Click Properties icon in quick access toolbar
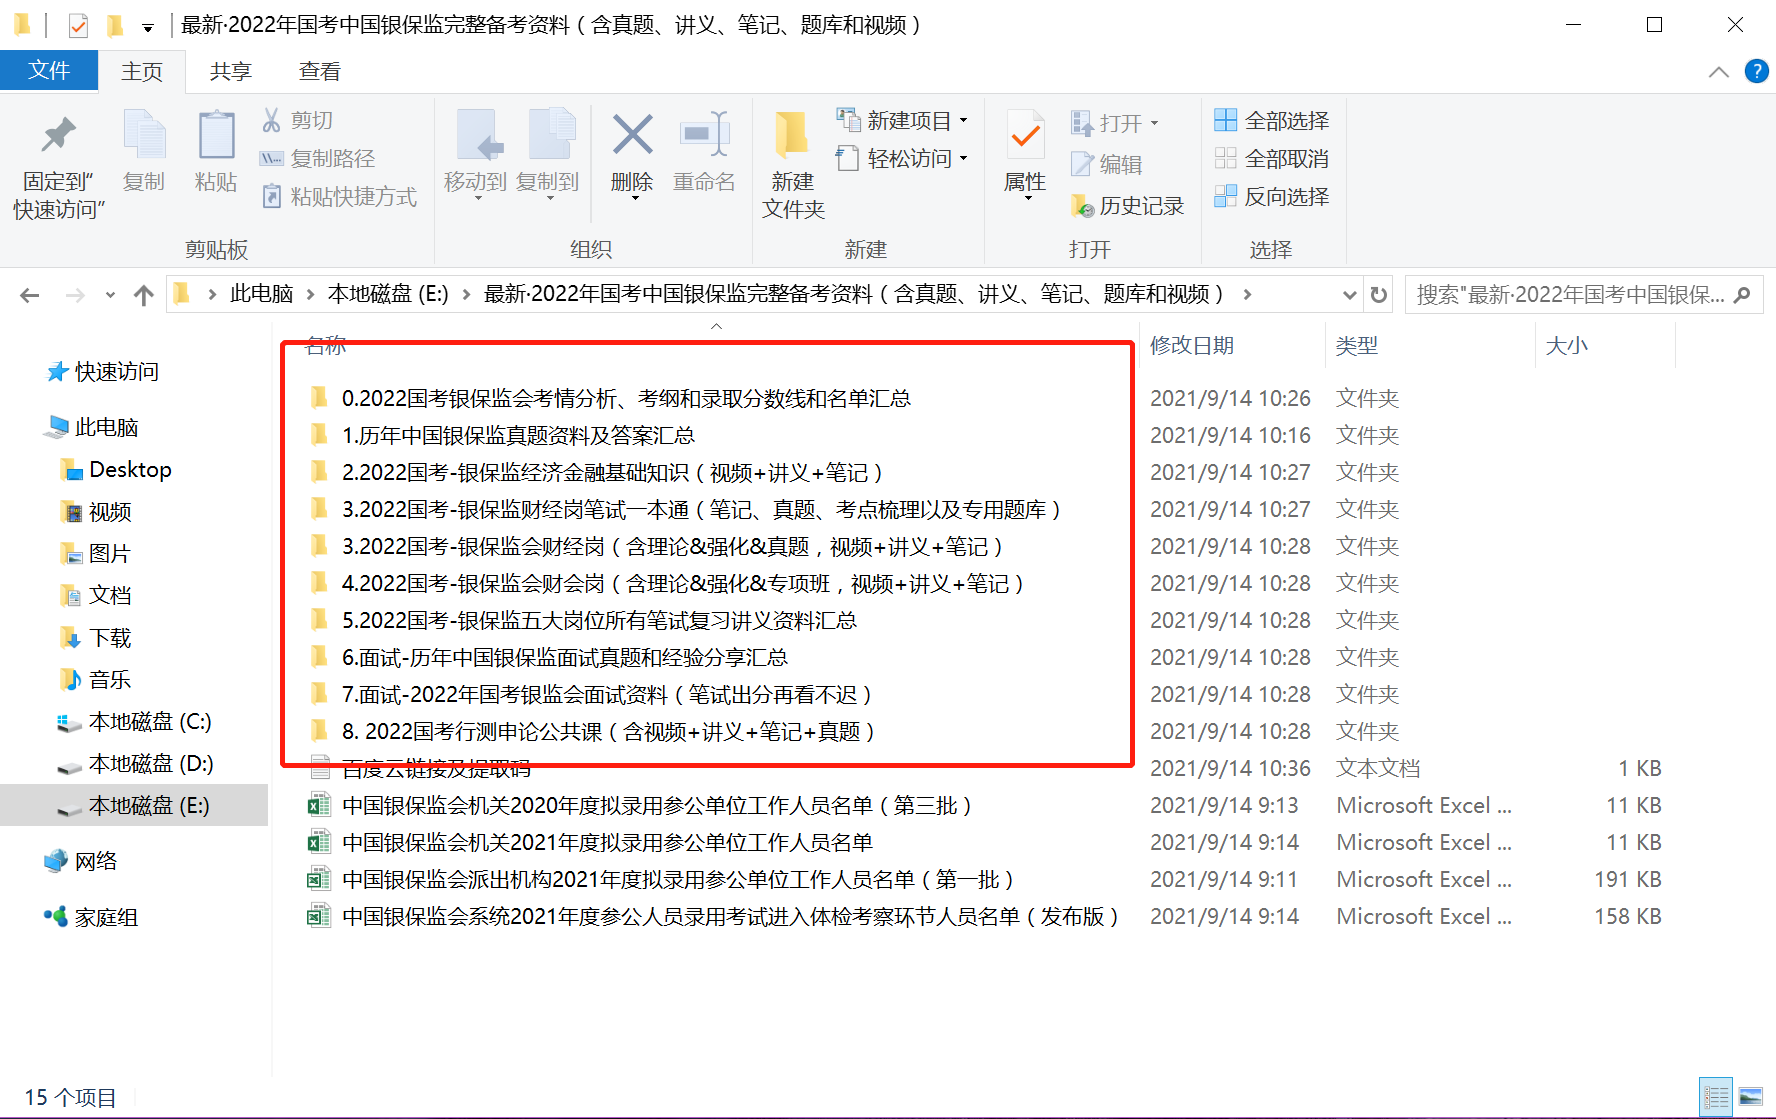 pos(79,25)
